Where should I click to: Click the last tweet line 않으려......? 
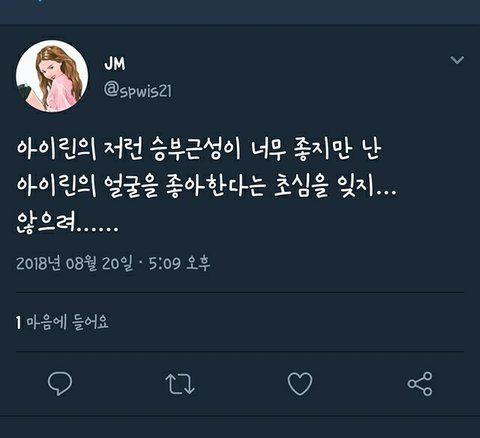click(x=67, y=223)
